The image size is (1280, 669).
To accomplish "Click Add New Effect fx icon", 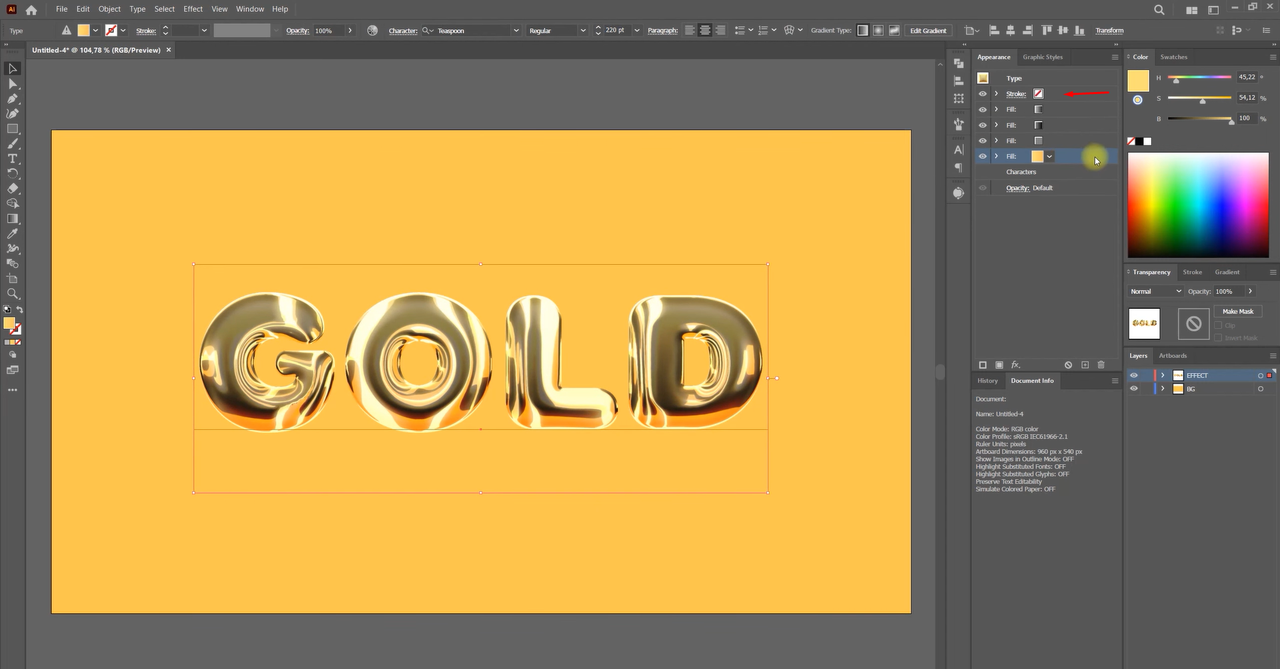I will coord(1015,365).
